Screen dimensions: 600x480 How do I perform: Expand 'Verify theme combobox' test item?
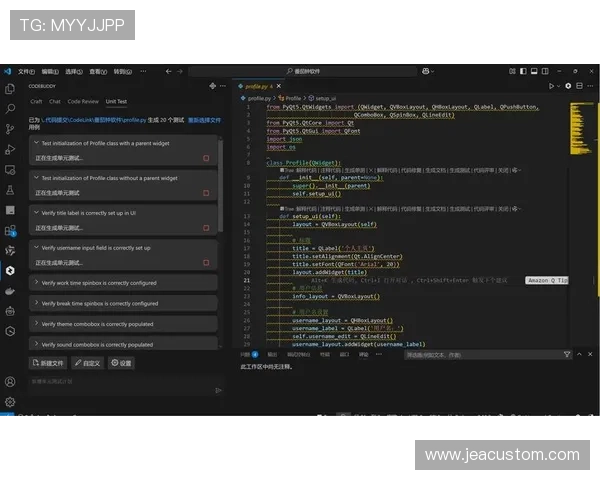[x=35, y=324]
